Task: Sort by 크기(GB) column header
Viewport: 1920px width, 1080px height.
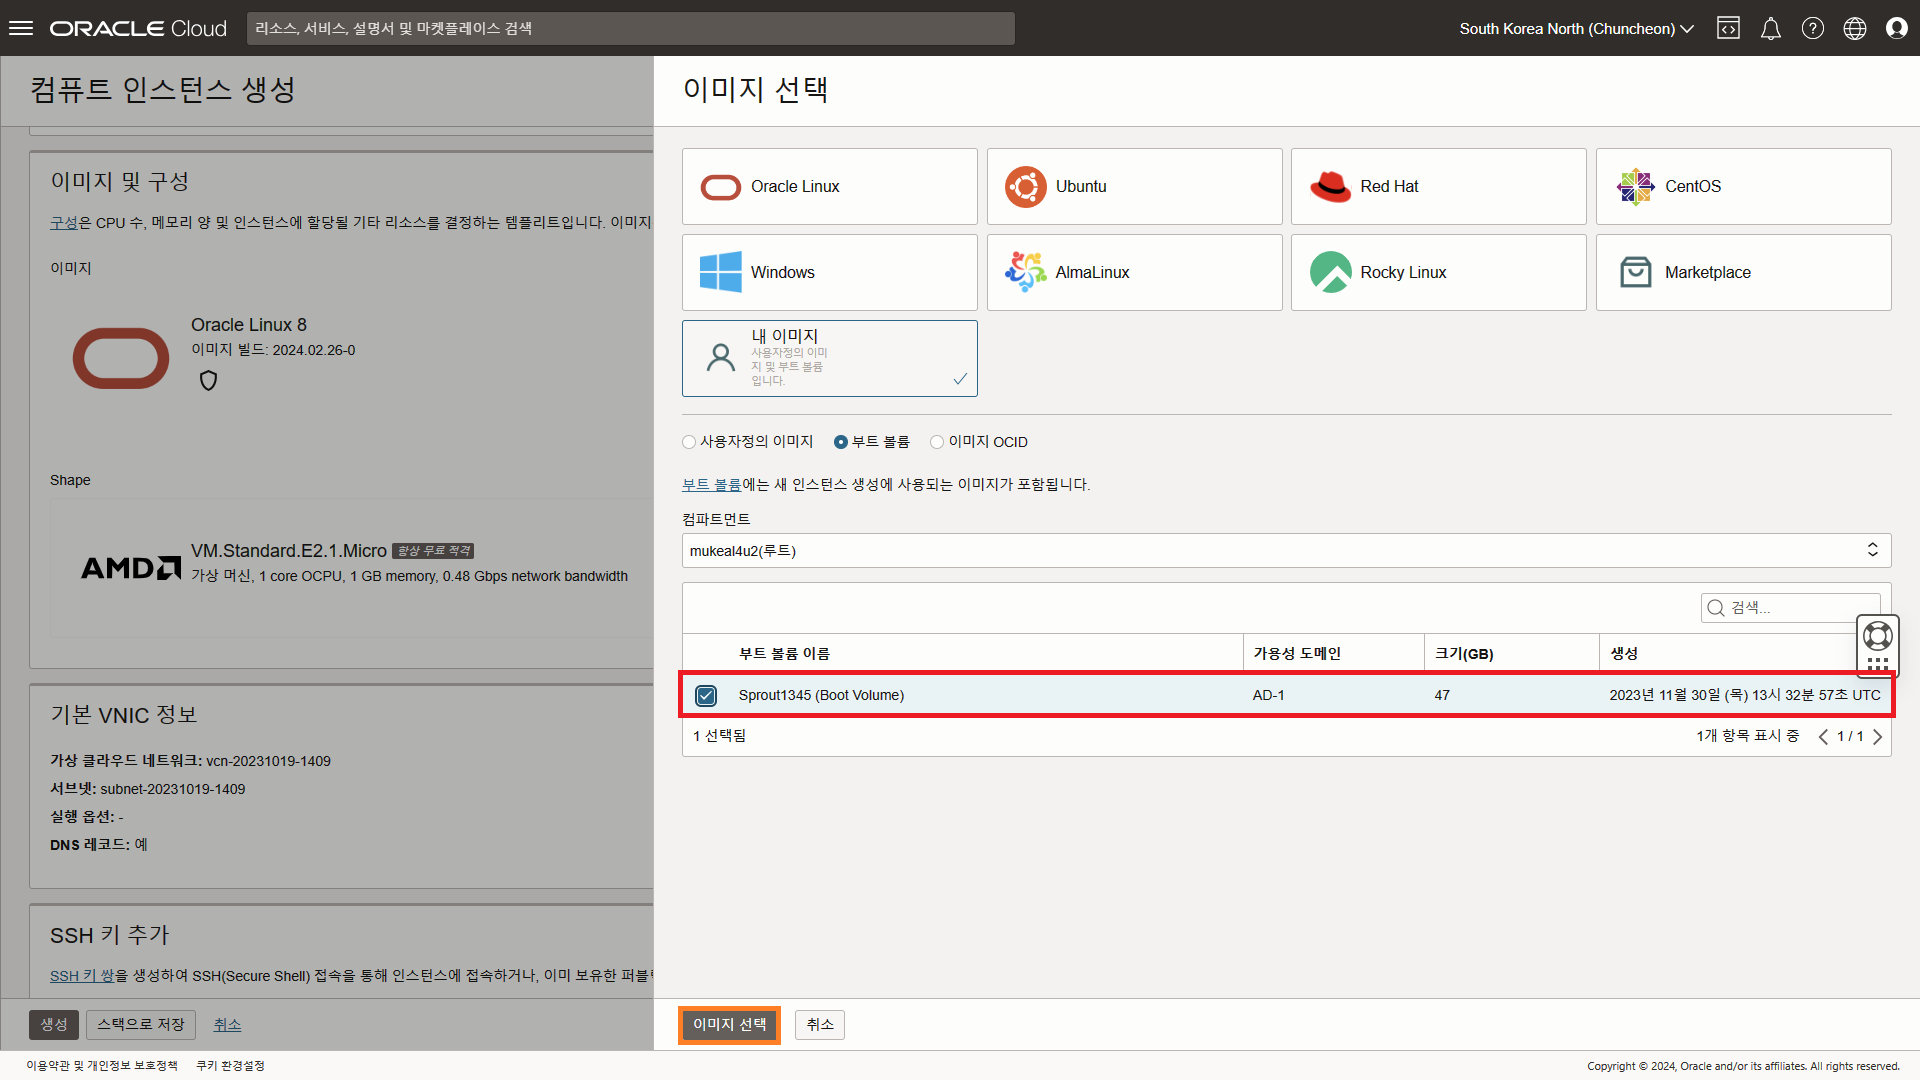Action: (1463, 653)
